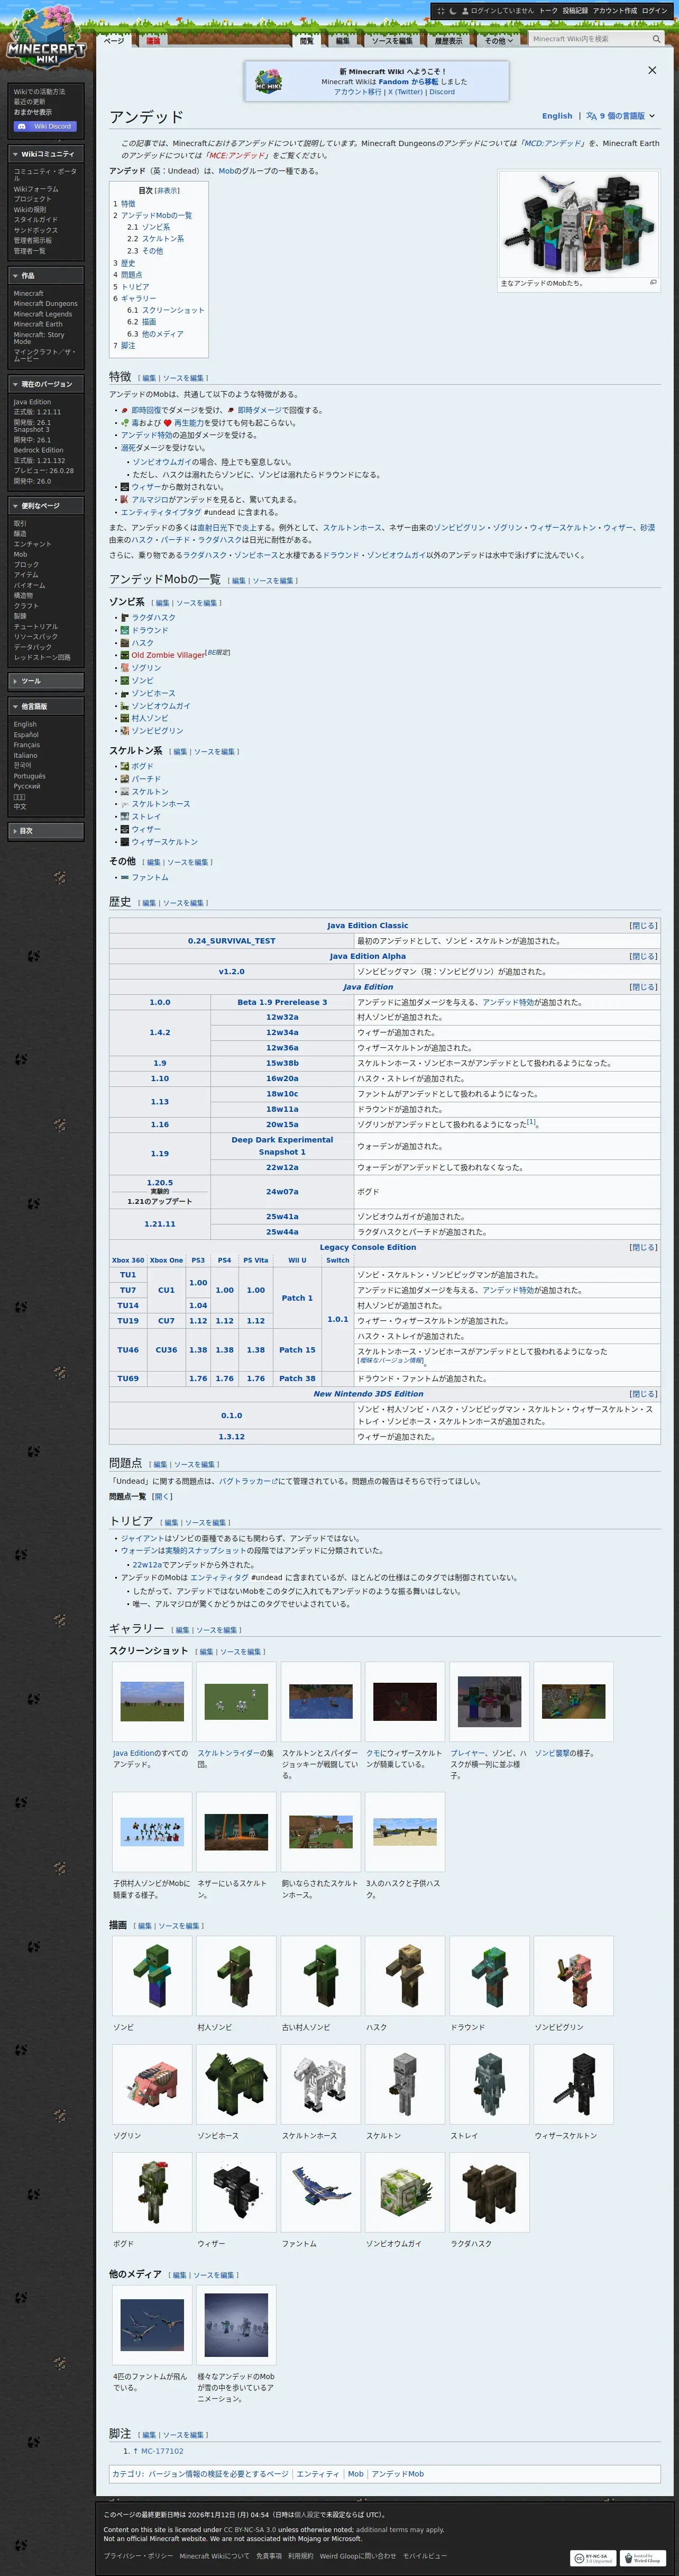Click the ラクダハスク mob icon in list
679x2576 pixels.
tap(125, 618)
